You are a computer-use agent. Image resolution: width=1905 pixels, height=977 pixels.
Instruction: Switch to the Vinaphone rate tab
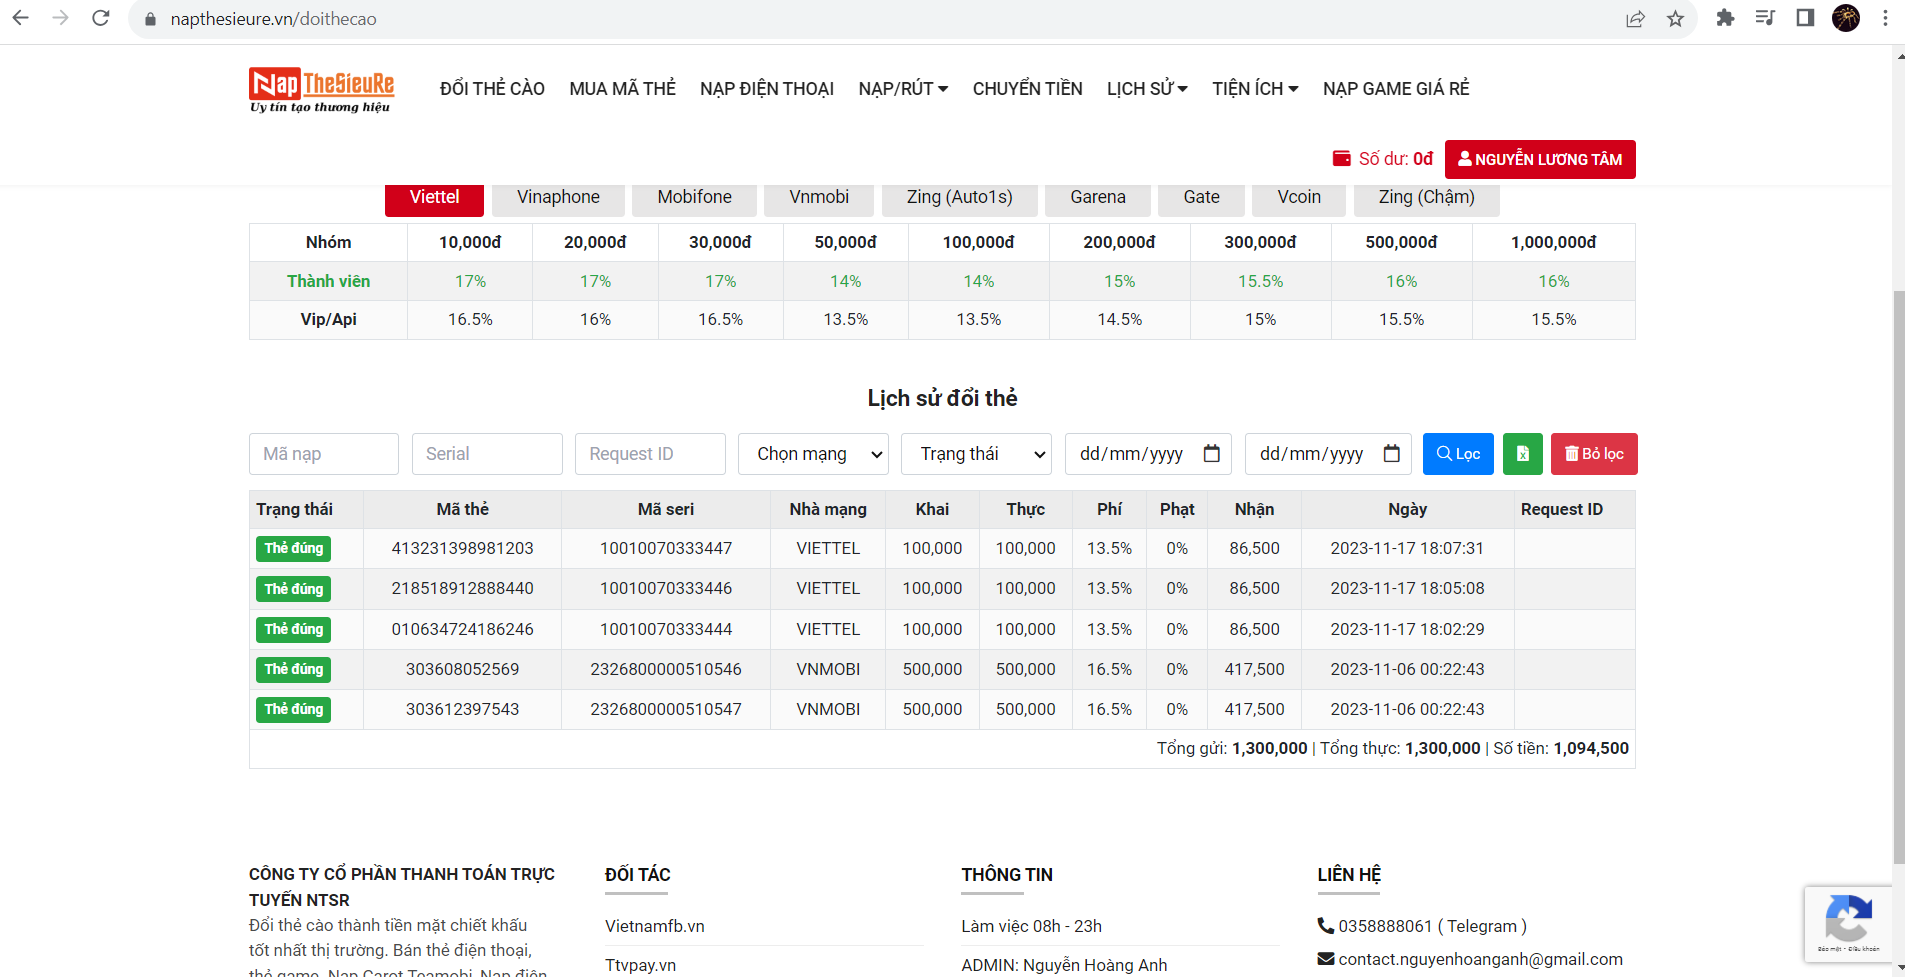pos(558,197)
